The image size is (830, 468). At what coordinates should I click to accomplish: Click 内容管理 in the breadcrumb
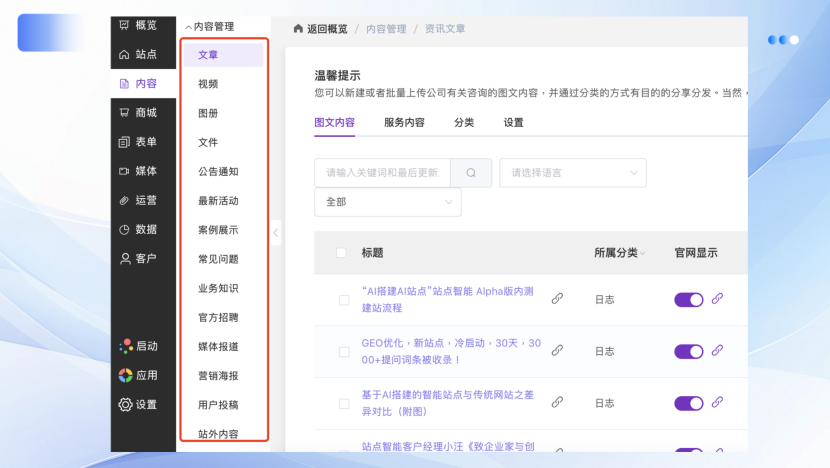(x=385, y=29)
